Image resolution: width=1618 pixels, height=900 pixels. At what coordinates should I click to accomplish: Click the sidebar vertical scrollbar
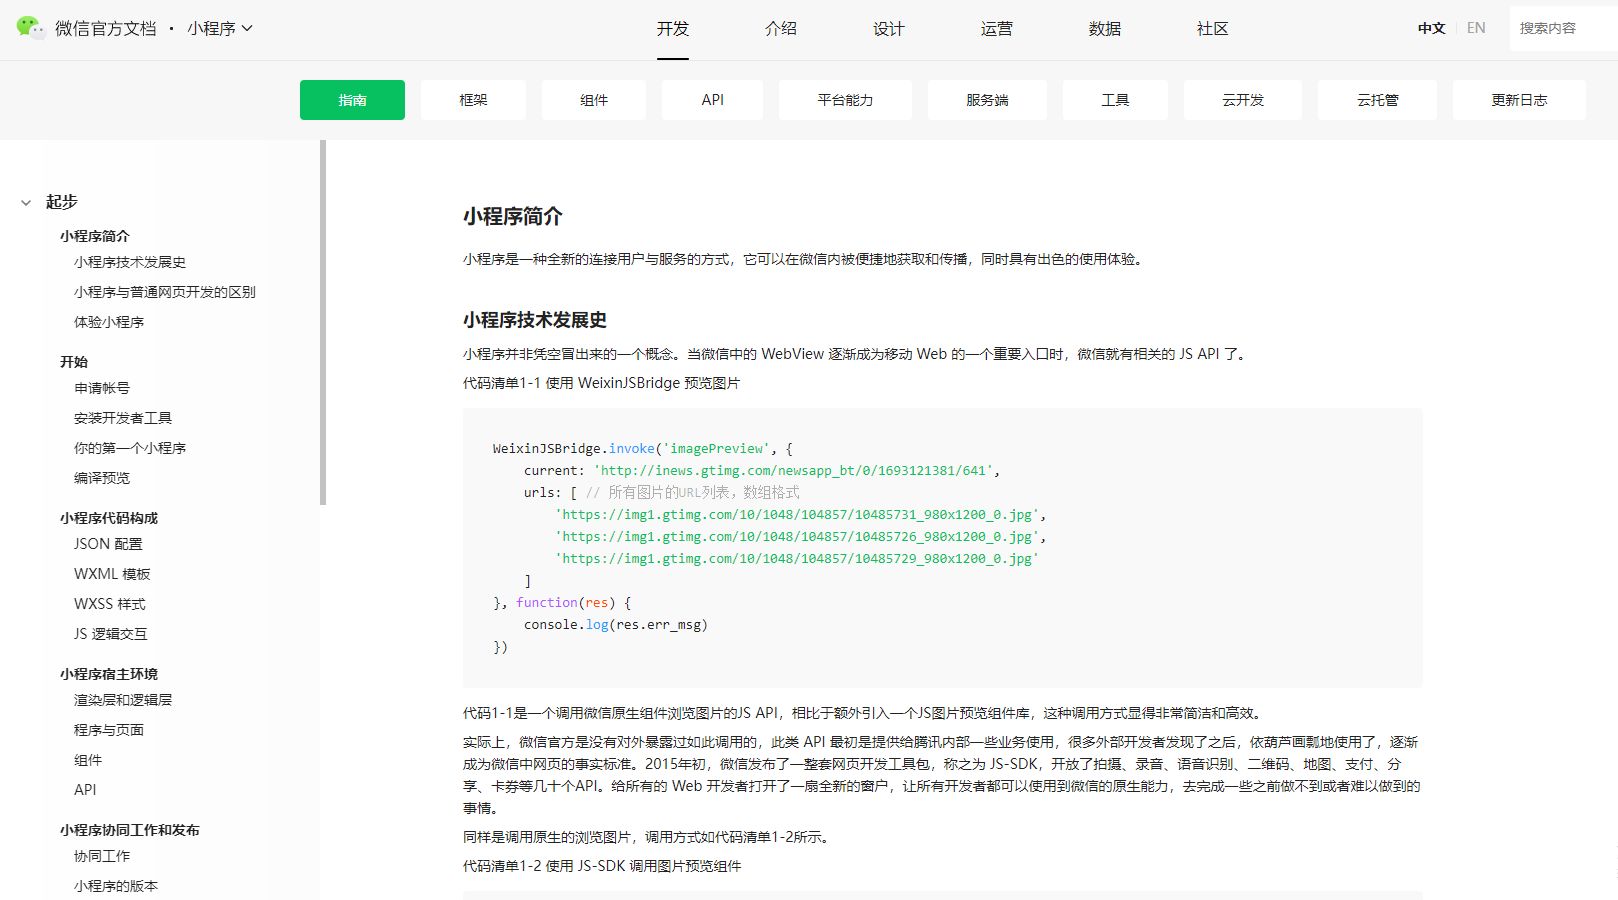click(323, 322)
